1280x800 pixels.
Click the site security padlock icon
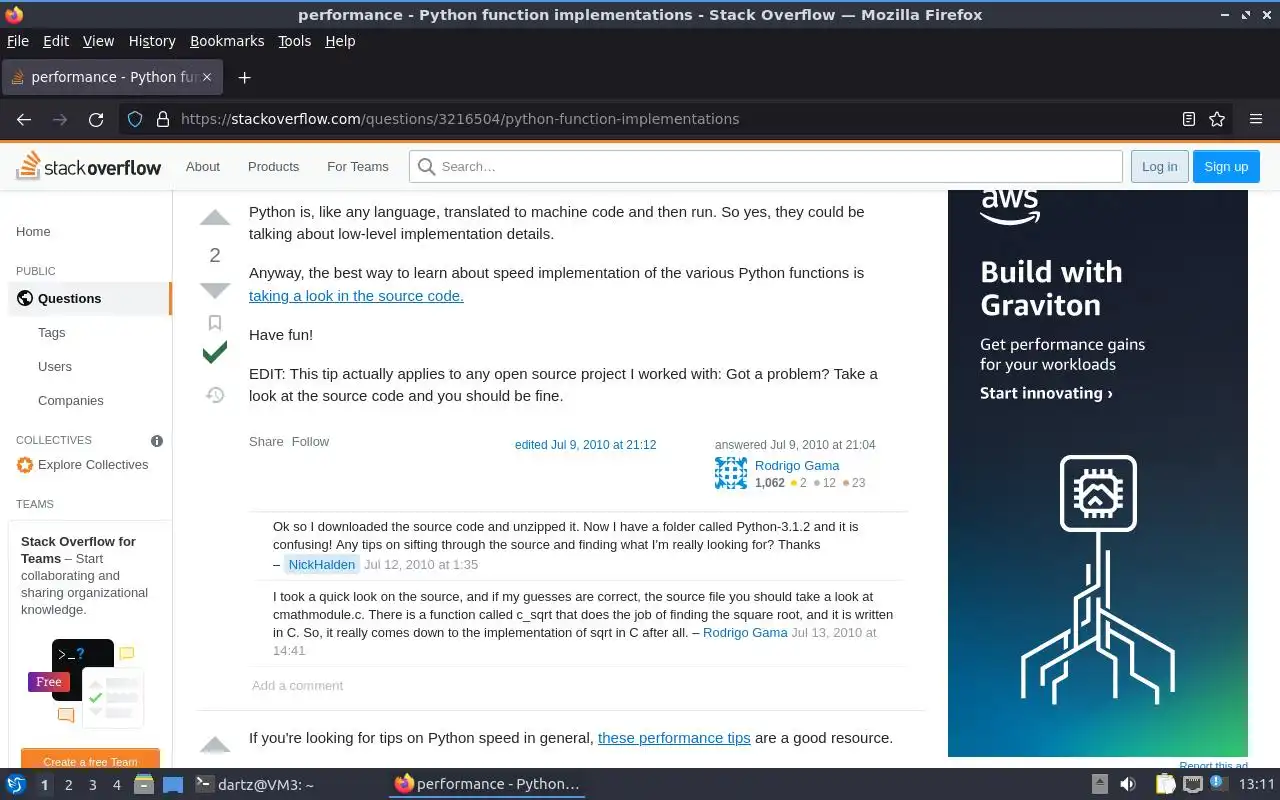(163, 119)
